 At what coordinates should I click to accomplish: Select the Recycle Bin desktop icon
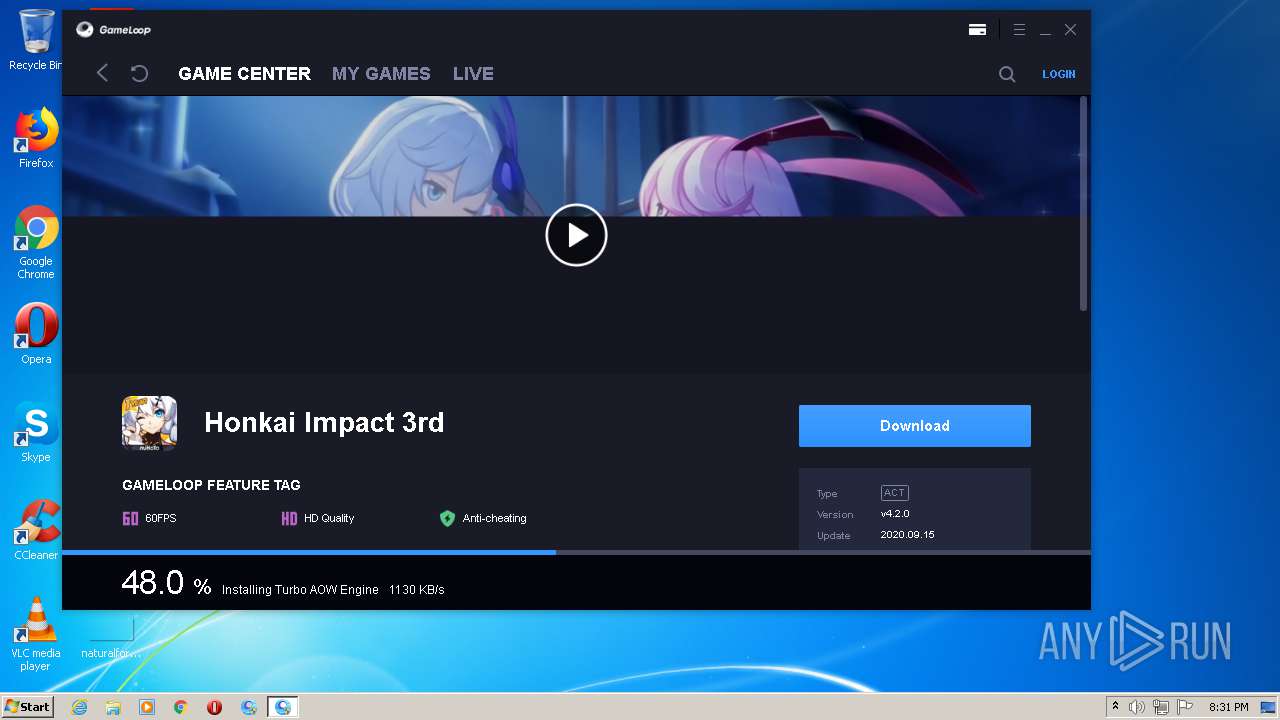(36, 40)
